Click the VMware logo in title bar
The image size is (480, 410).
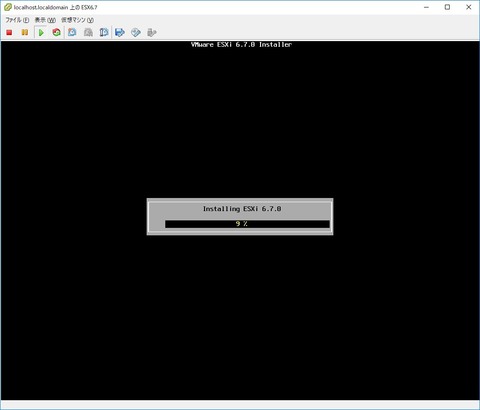(x=8, y=7)
